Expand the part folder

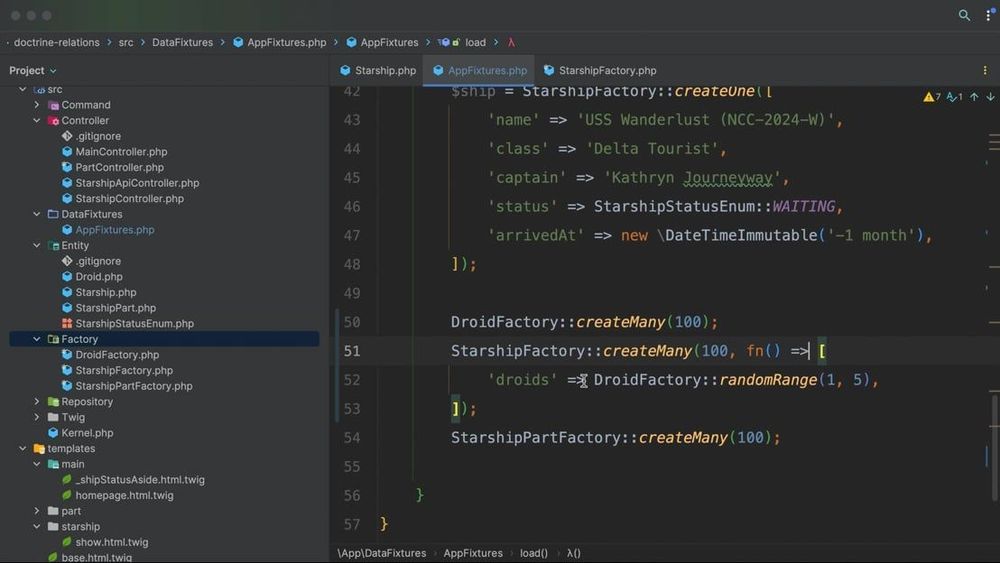coord(36,511)
